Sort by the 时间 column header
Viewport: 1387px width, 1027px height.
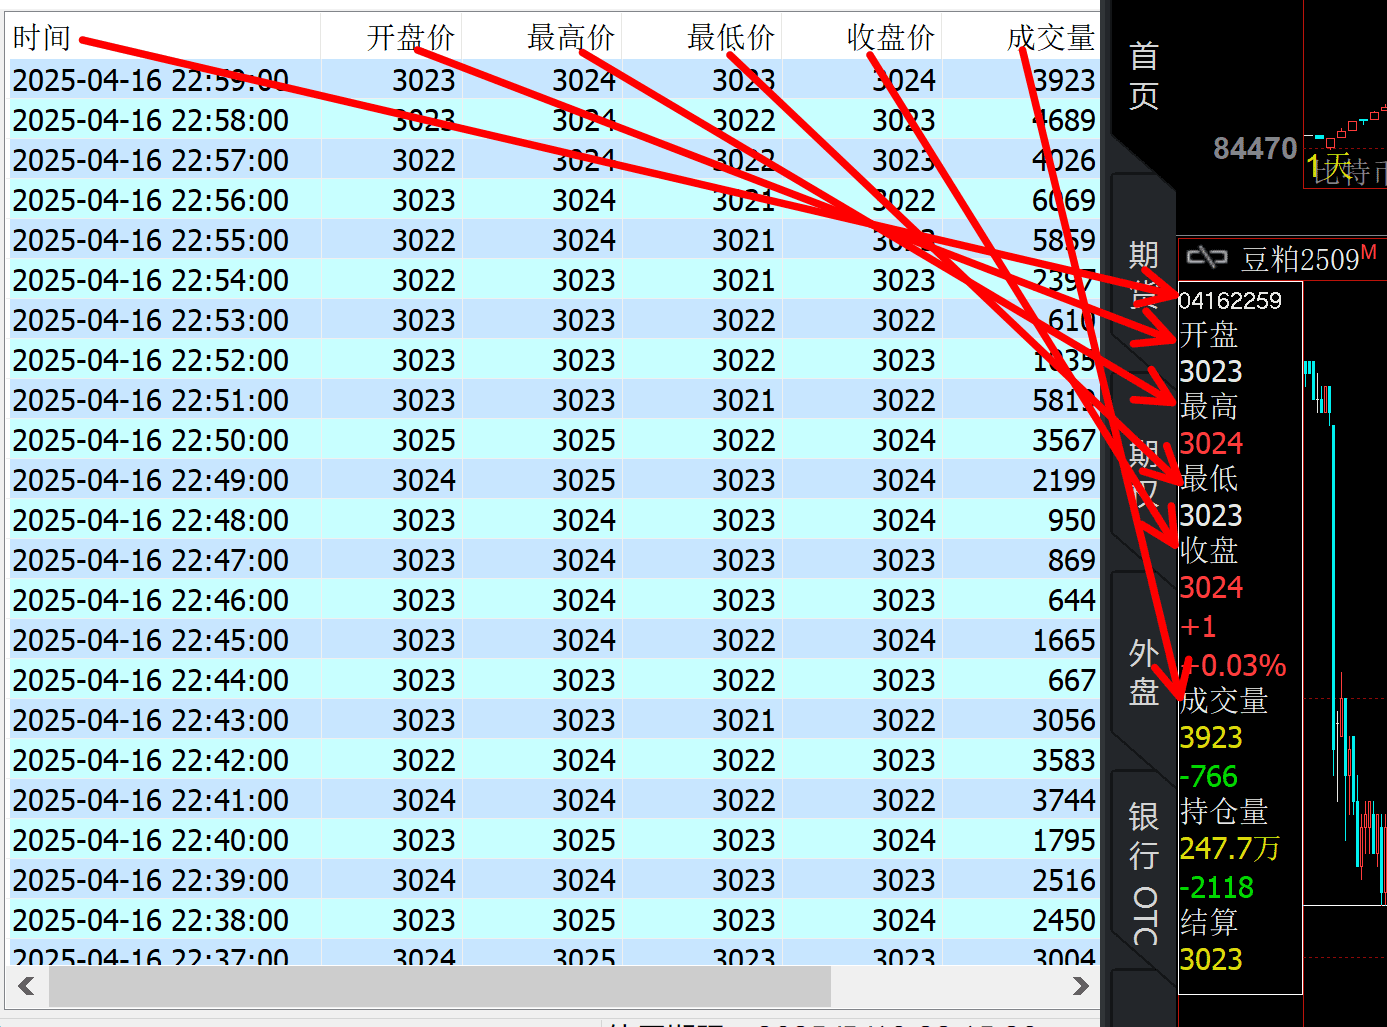point(42,38)
